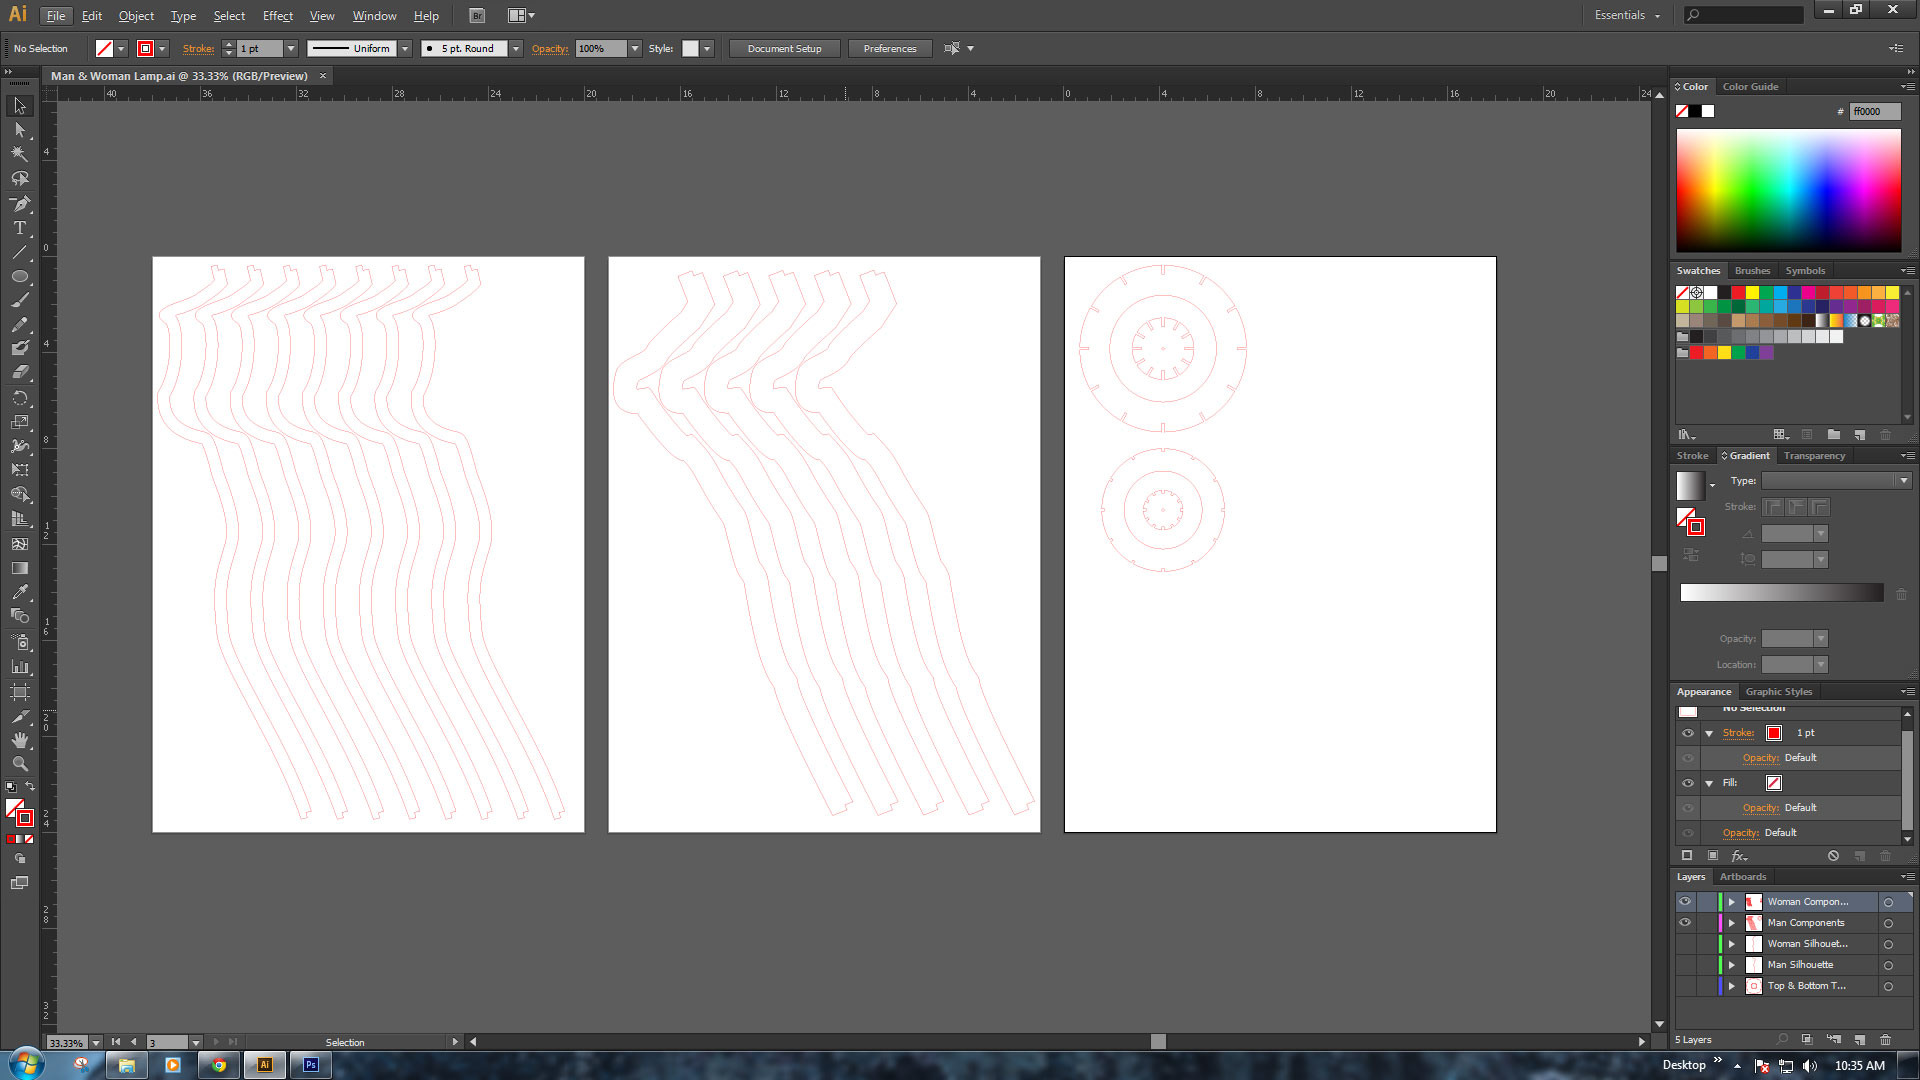Viewport: 1920px width, 1080px height.
Task: Click target circle of Man Components layer
Action: pos(1888,923)
